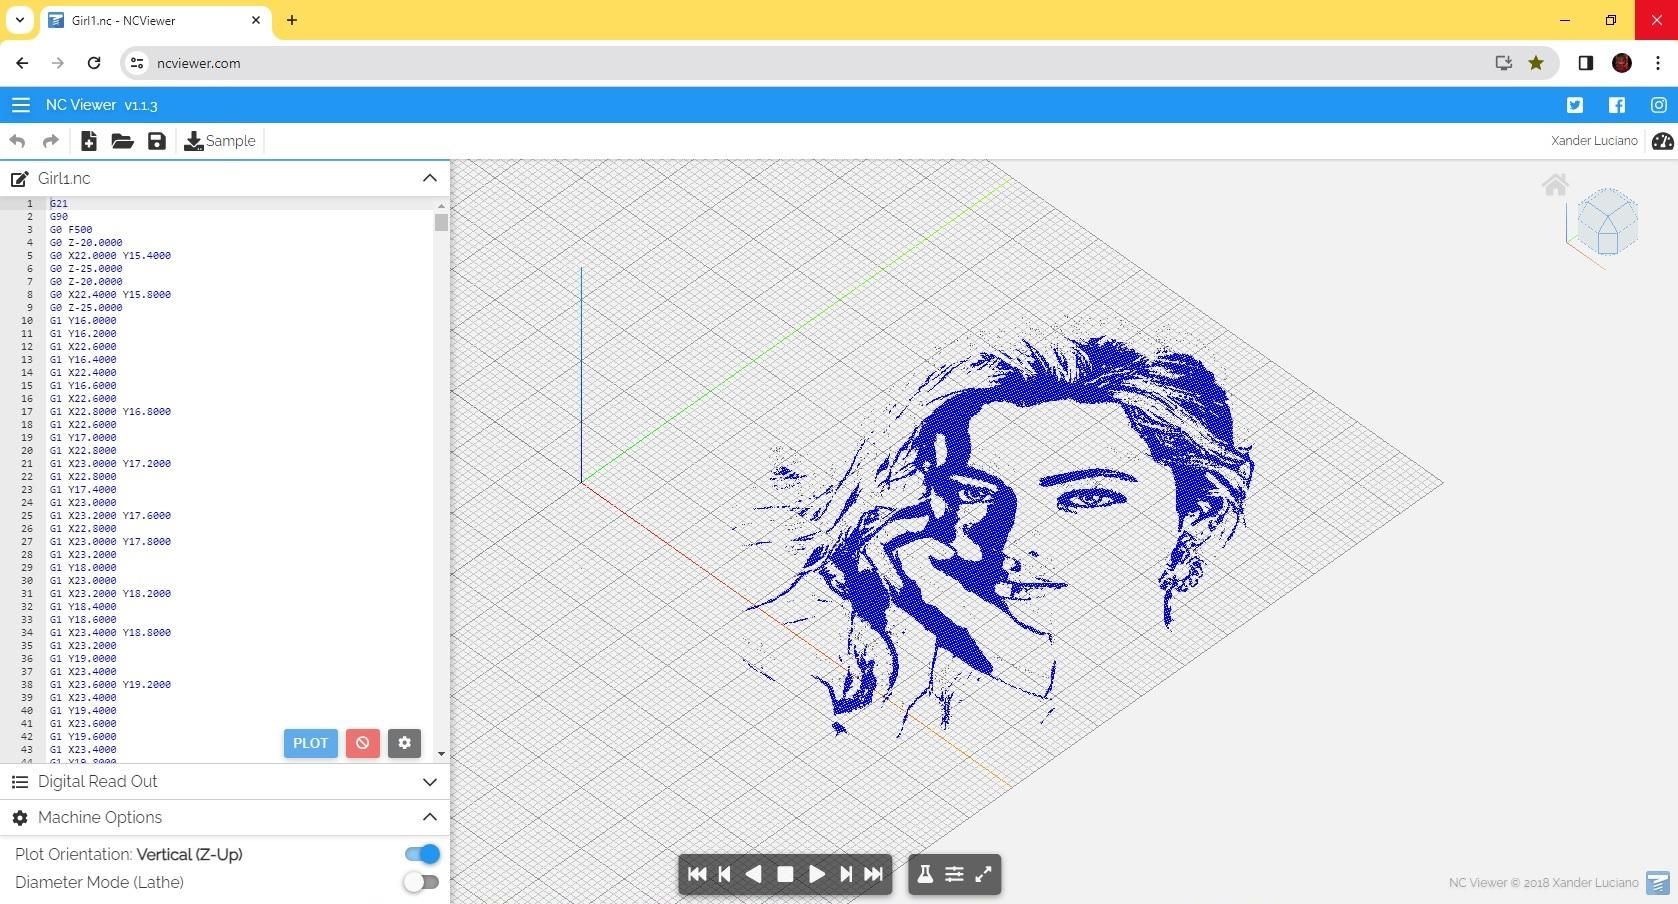Collapse the Machine Options panel

click(430, 817)
